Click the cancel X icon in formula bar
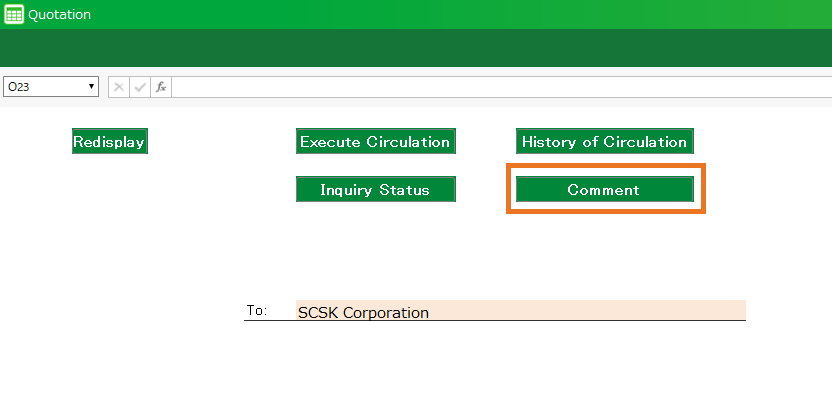Image resolution: width=832 pixels, height=409 pixels. [x=119, y=87]
